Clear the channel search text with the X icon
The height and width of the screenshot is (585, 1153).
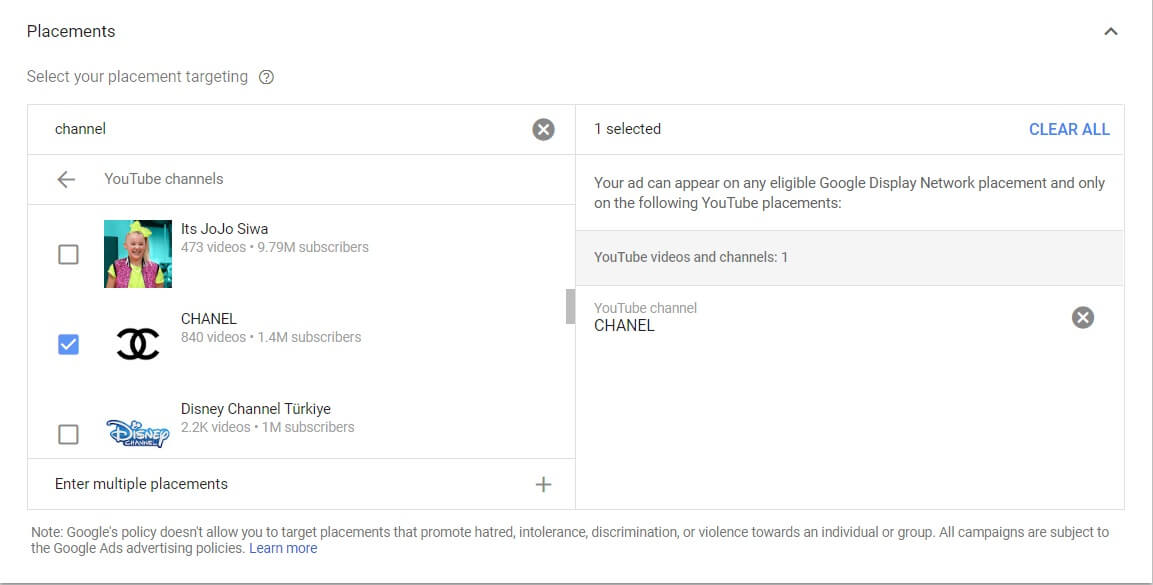pos(543,130)
